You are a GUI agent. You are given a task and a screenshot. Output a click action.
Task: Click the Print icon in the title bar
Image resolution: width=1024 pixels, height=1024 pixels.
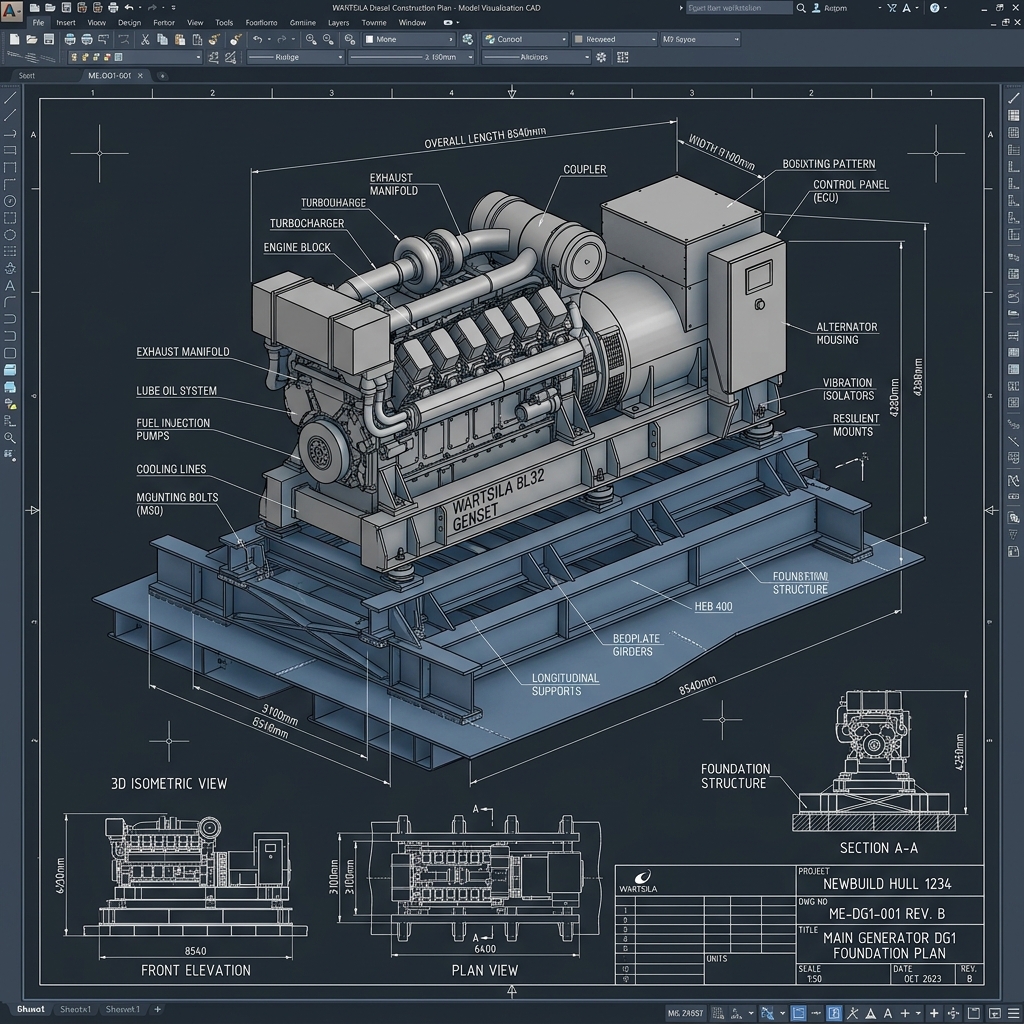(x=113, y=8)
